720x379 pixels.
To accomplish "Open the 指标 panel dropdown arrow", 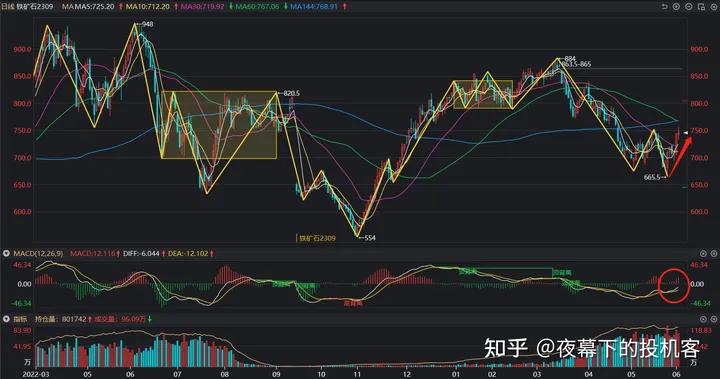I will click(6, 319).
